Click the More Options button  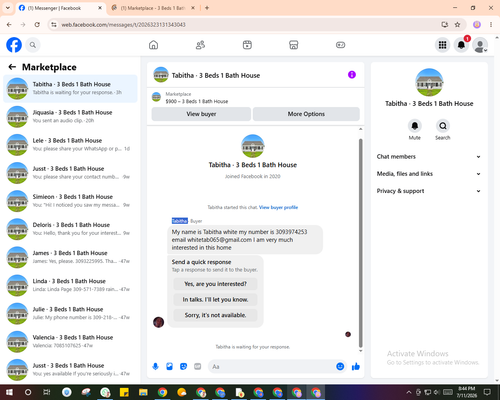[x=306, y=114]
